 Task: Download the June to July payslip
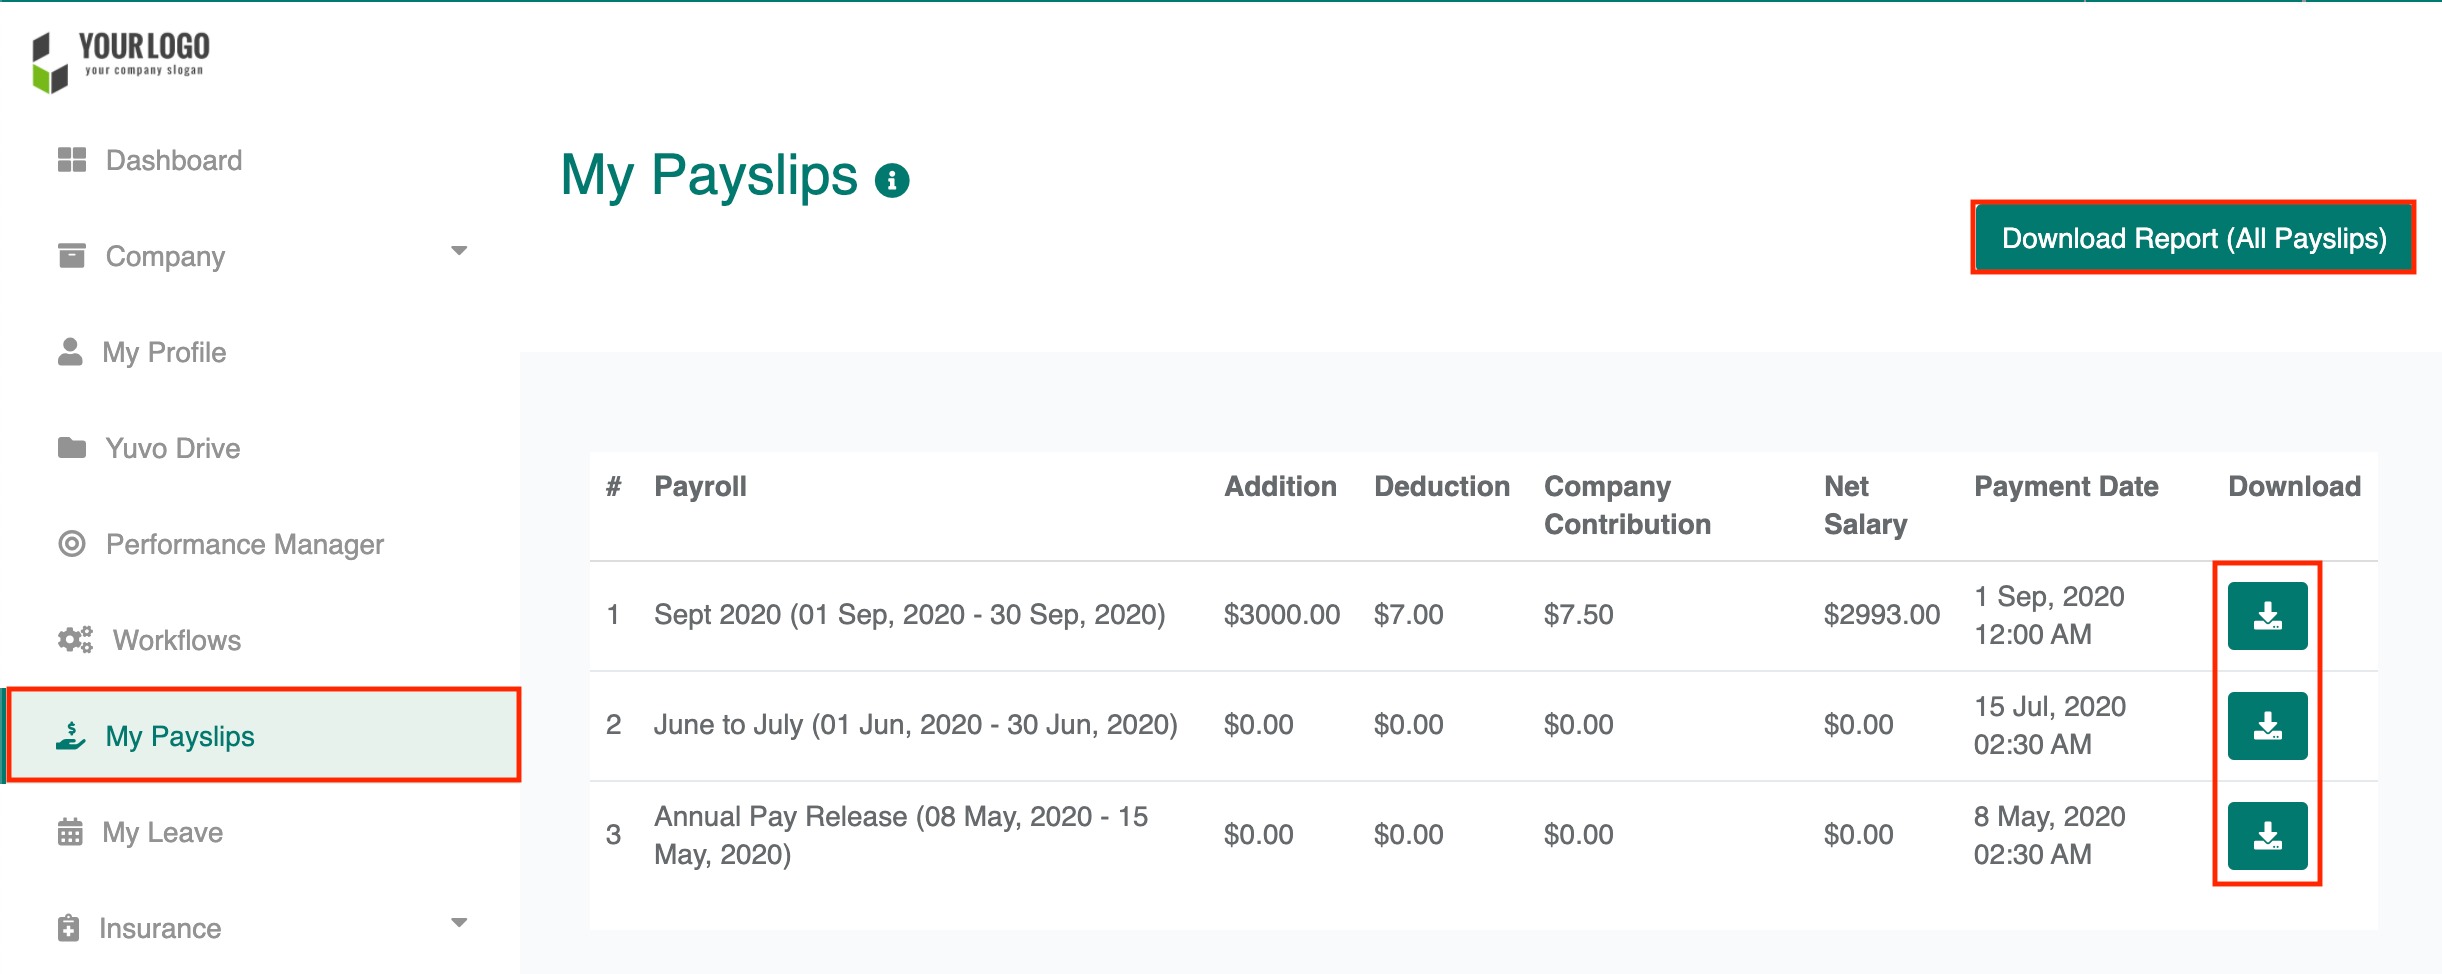tap(2267, 726)
